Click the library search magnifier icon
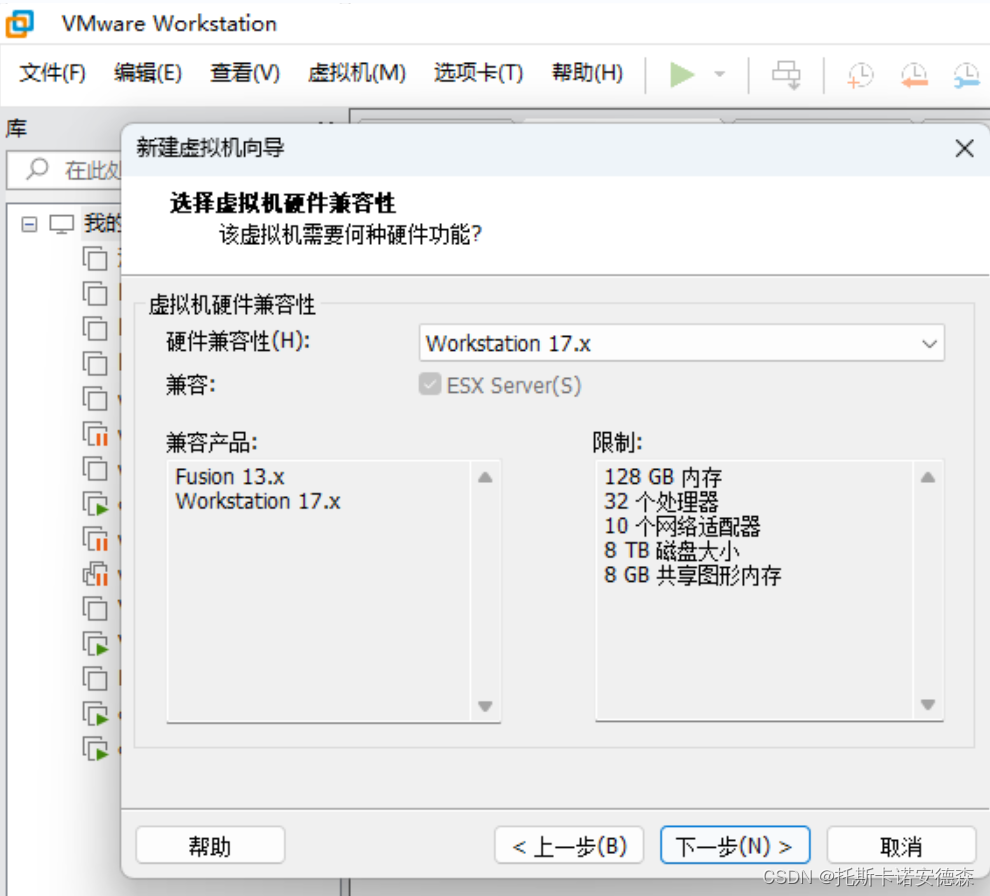Screen dimensions: 990x896 tap(37, 169)
